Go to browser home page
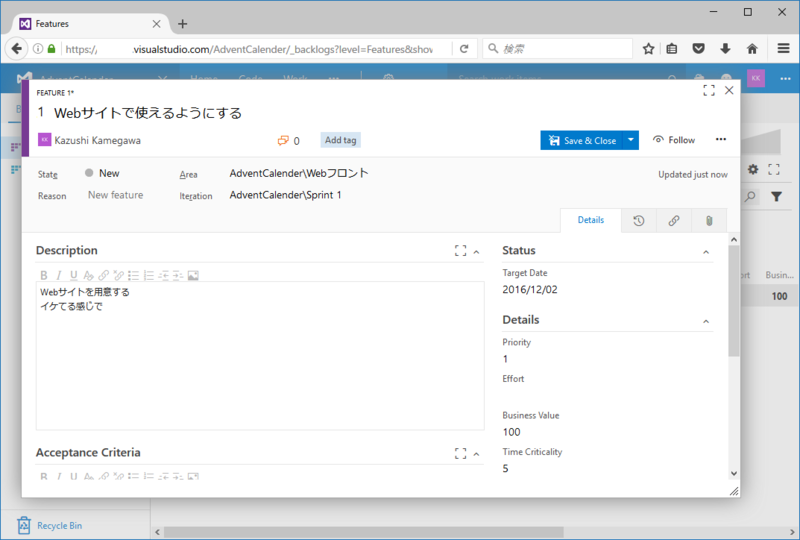This screenshot has width=800, height=540. click(752, 48)
